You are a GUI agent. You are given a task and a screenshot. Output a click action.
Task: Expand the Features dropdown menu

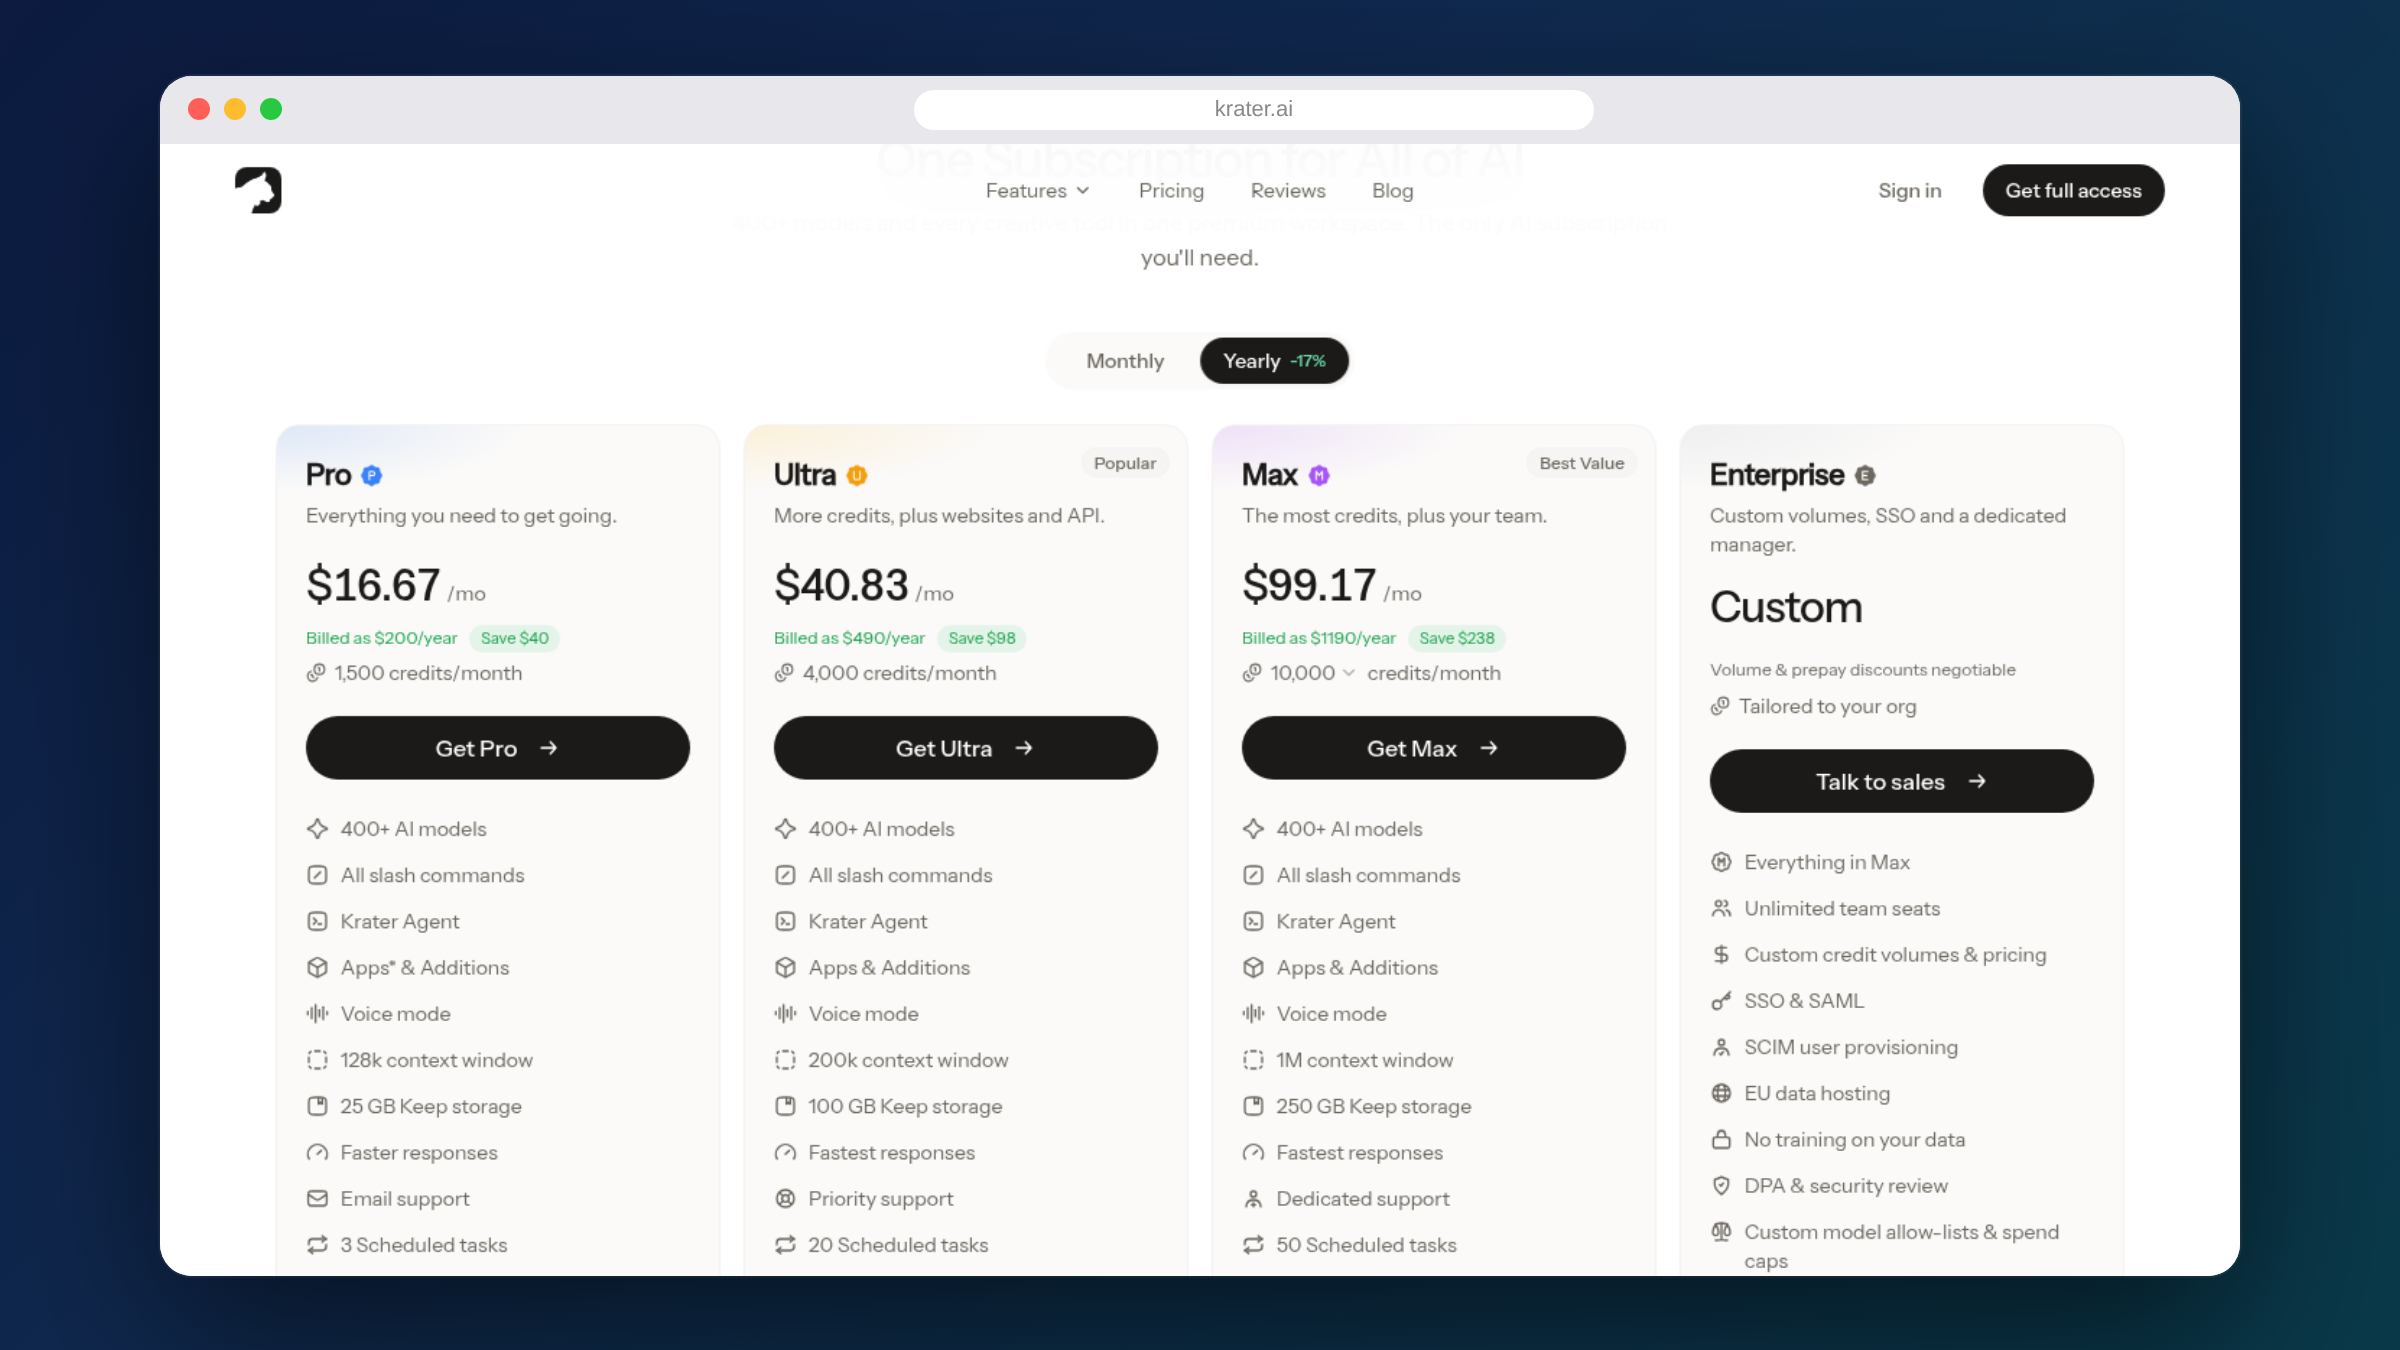tap(1037, 190)
